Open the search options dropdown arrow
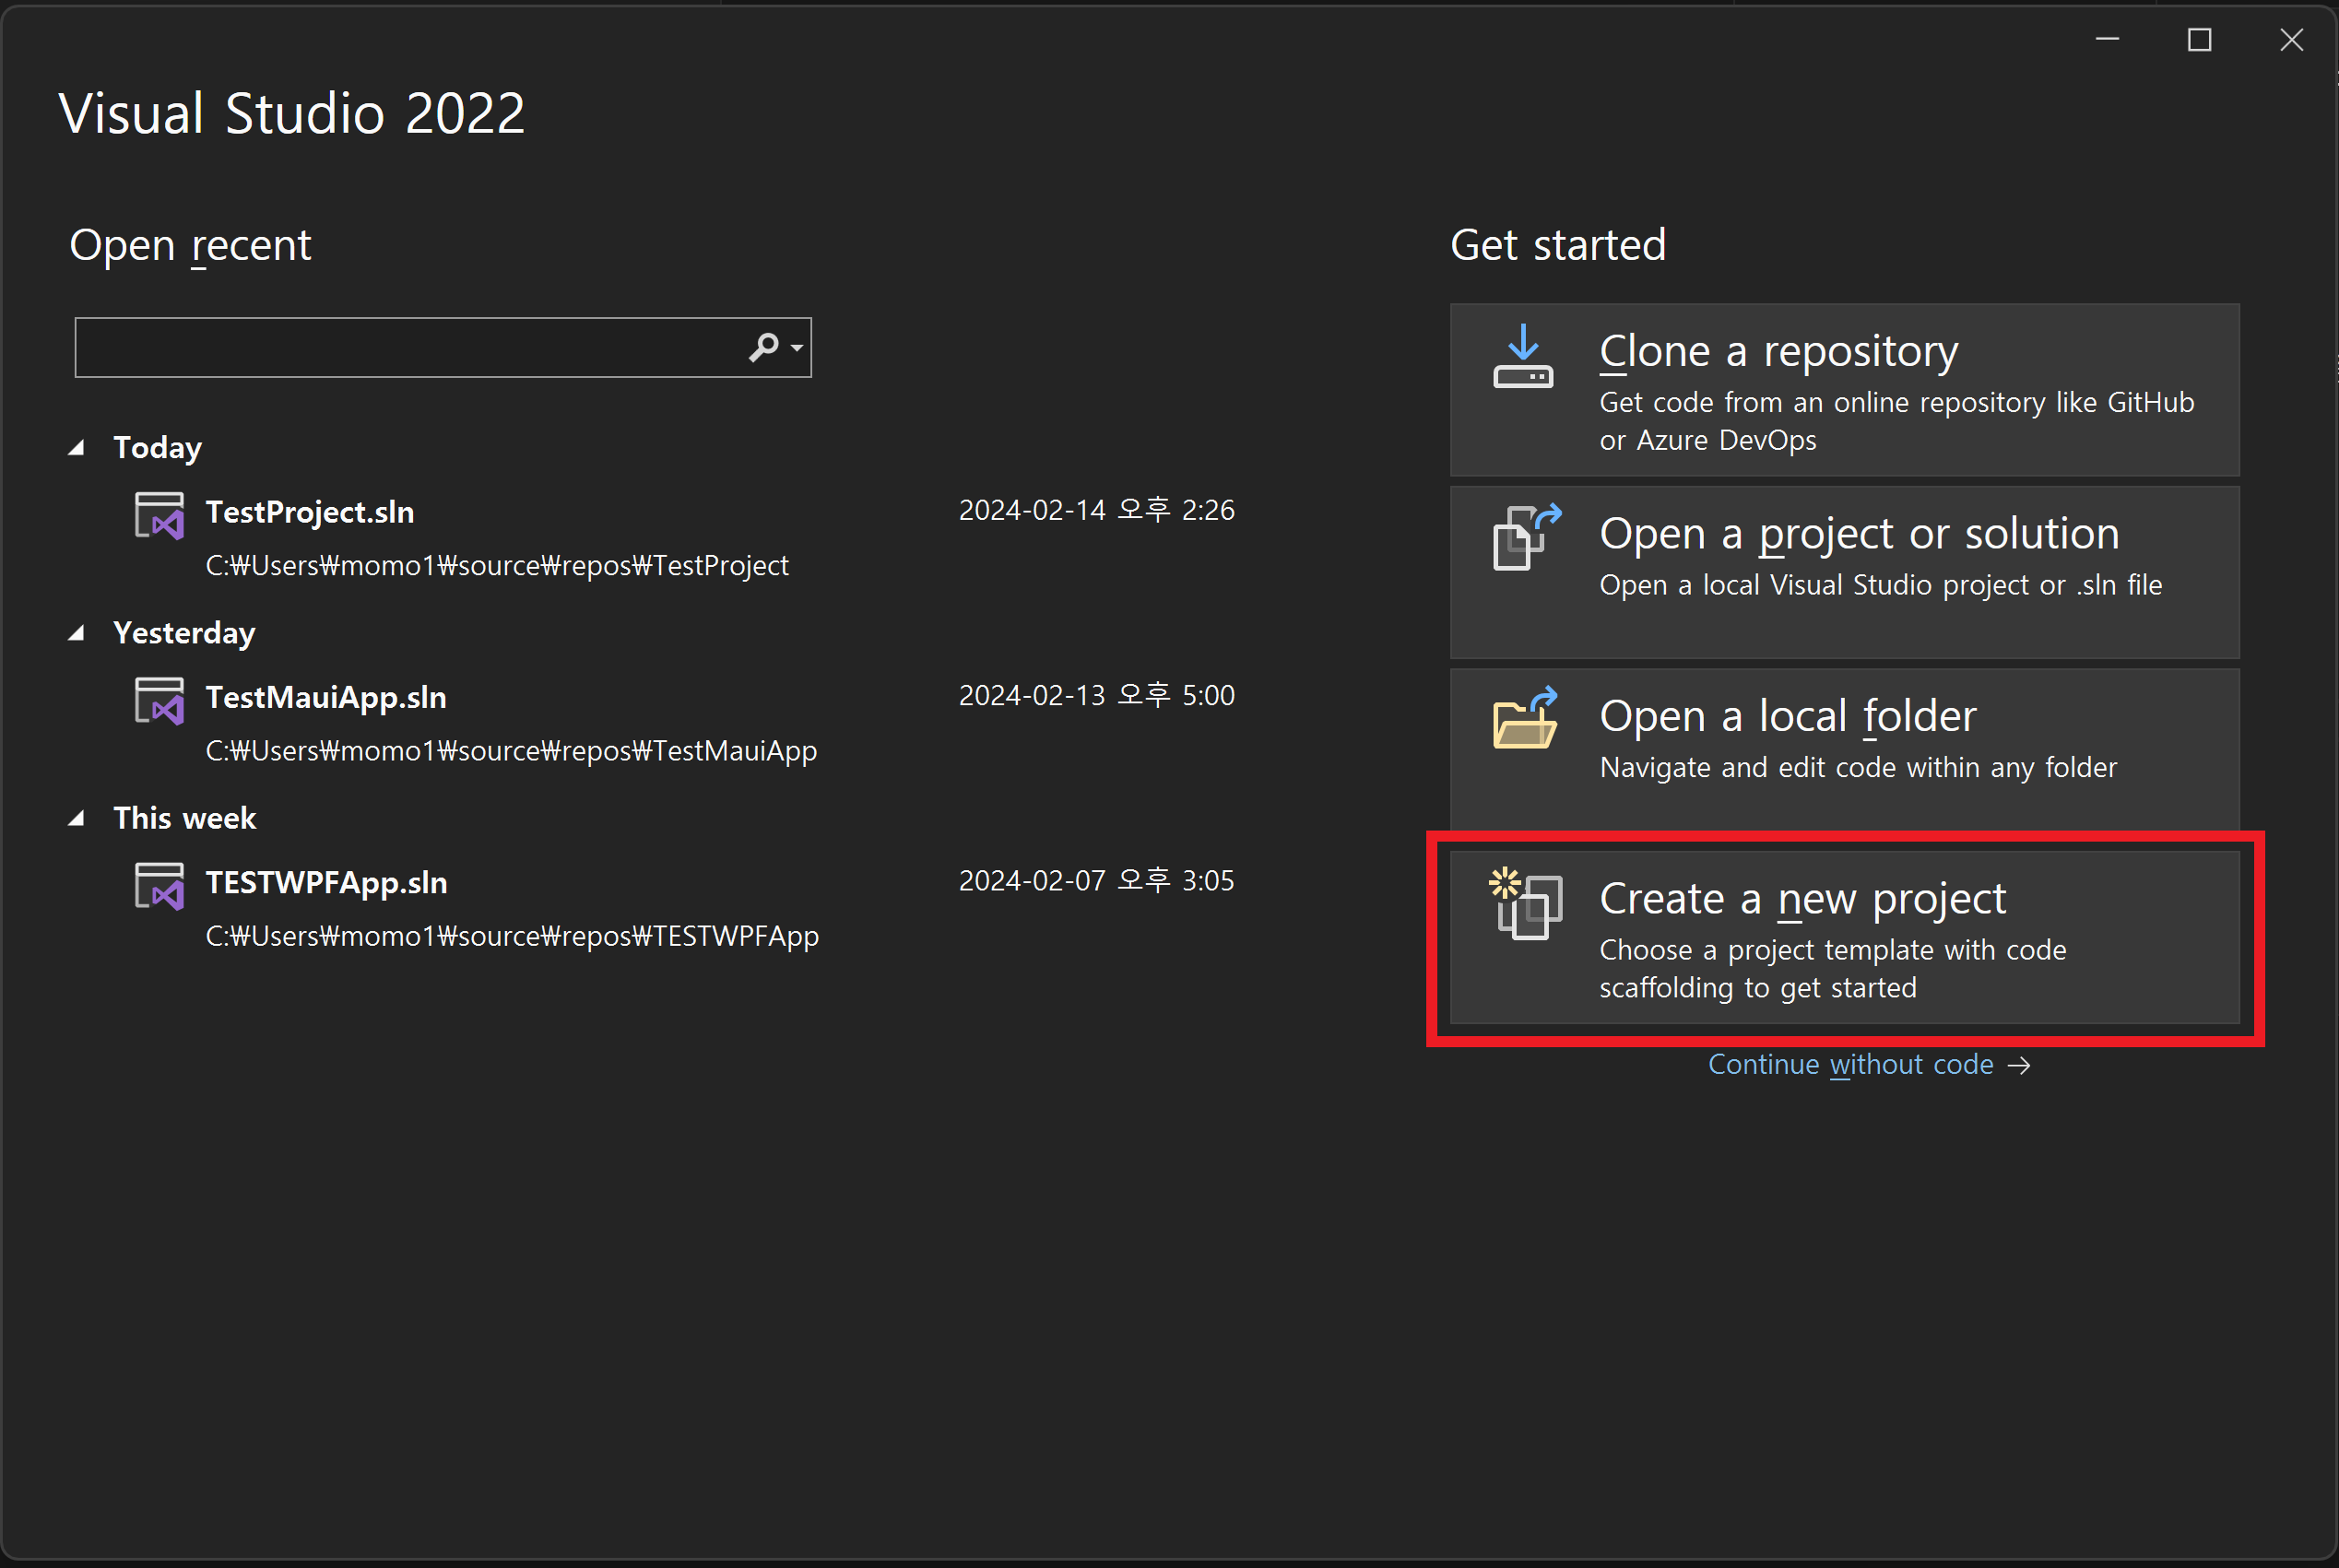The image size is (2339, 1568). pos(797,348)
